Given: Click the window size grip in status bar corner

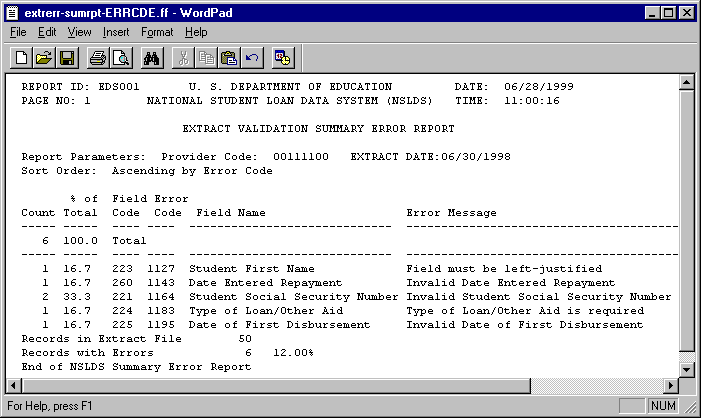Looking at the screenshot, I should coord(690,406).
